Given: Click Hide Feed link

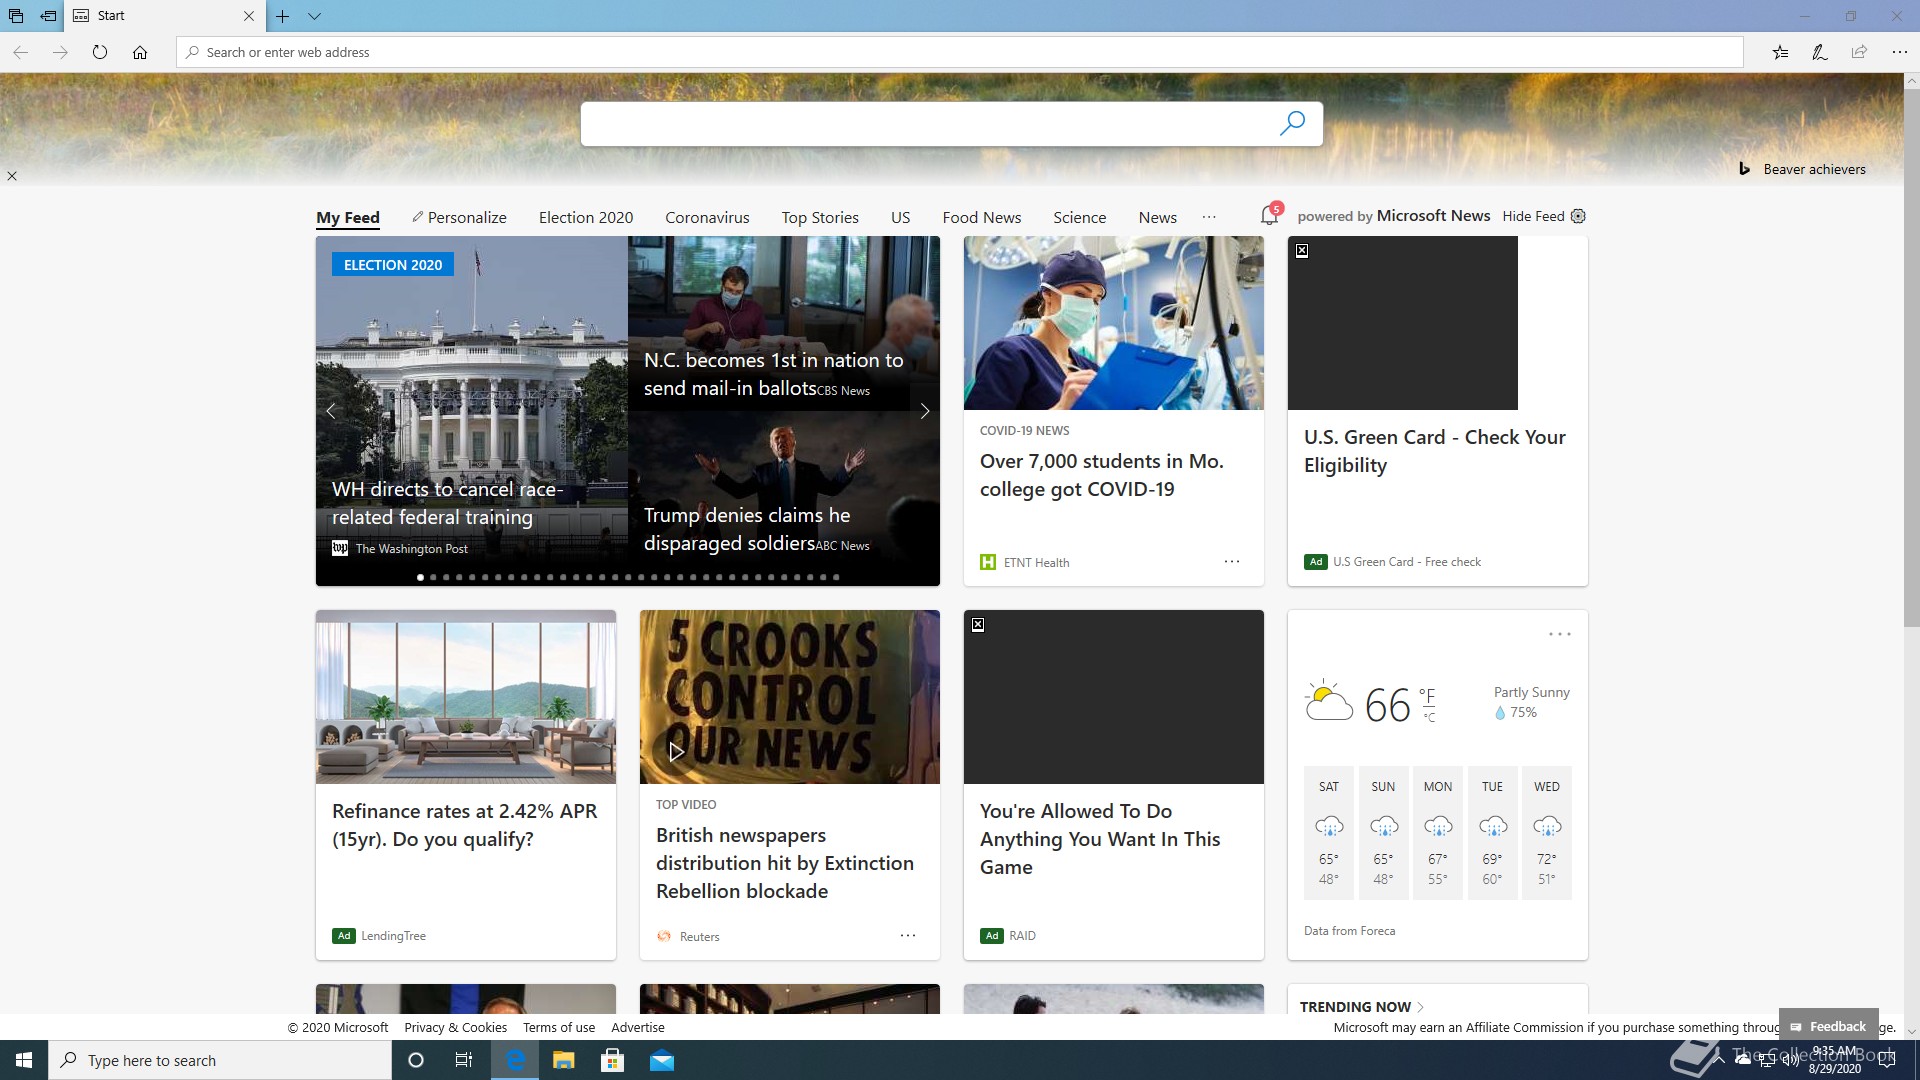Looking at the screenshot, I should [x=1533, y=216].
